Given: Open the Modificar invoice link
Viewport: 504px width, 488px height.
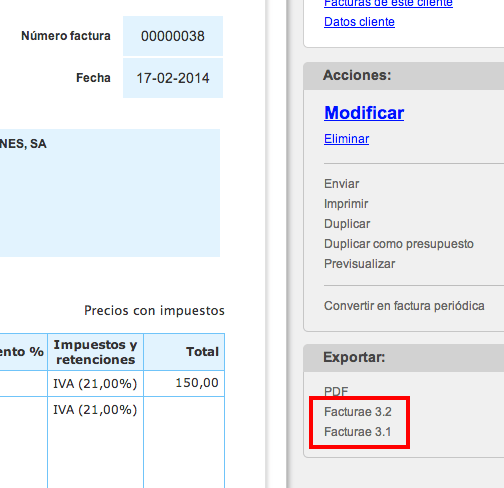Looking at the screenshot, I should pyautogui.click(x=364, y=113).
